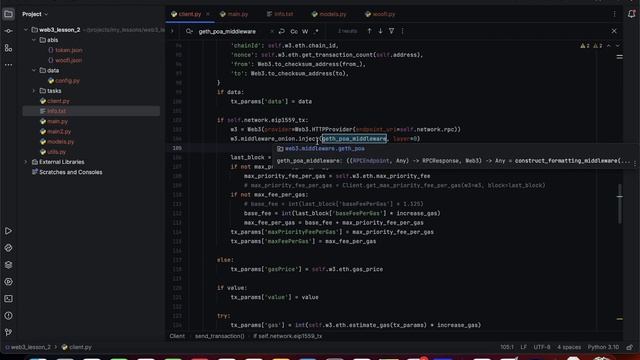This screenshot has height=360, width=640.
Task: Open the Run tool window
Action: pos(8,231)
